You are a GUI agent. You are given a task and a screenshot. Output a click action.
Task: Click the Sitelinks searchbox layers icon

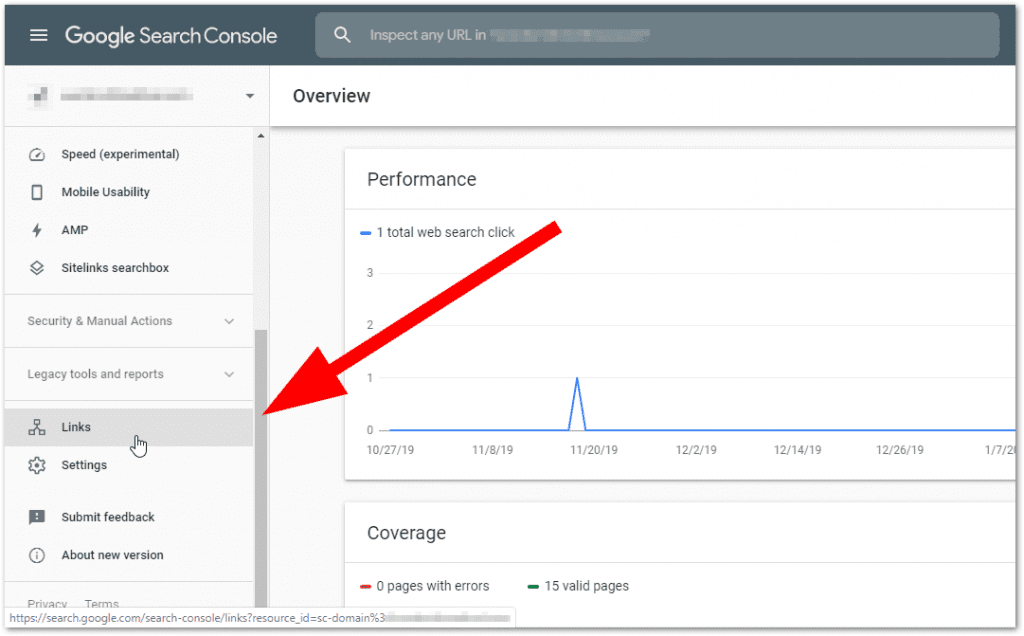[37, 268]
